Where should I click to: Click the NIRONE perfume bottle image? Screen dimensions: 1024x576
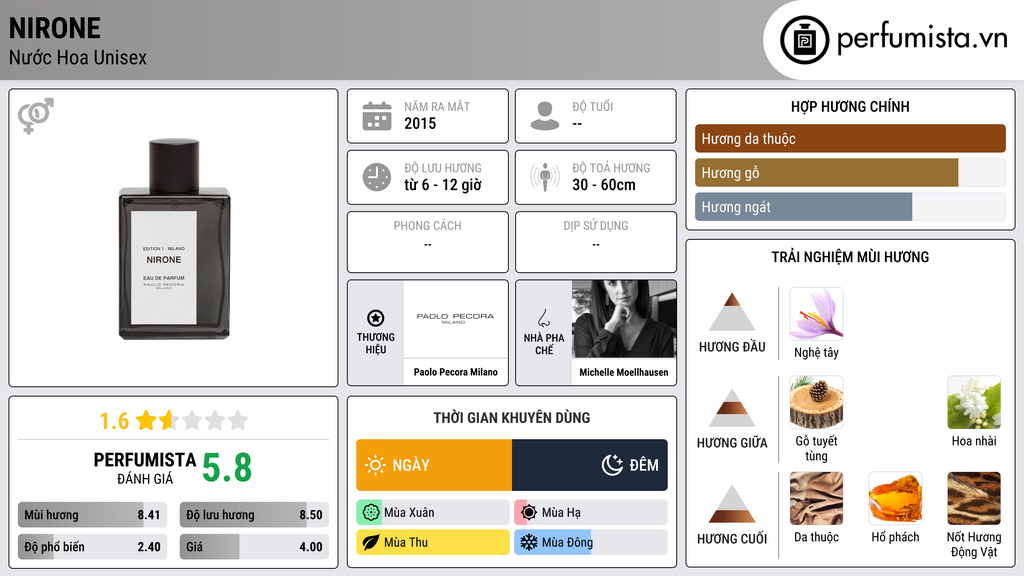pyautogui.click(x=174, y=239)
